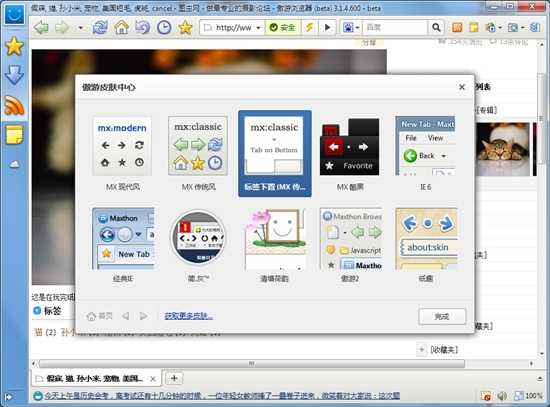Image resolution: width=550 pixels, height=407 pixels.
Task: Click the news ticker link in the status bar
Action: (x=222, y=396)
